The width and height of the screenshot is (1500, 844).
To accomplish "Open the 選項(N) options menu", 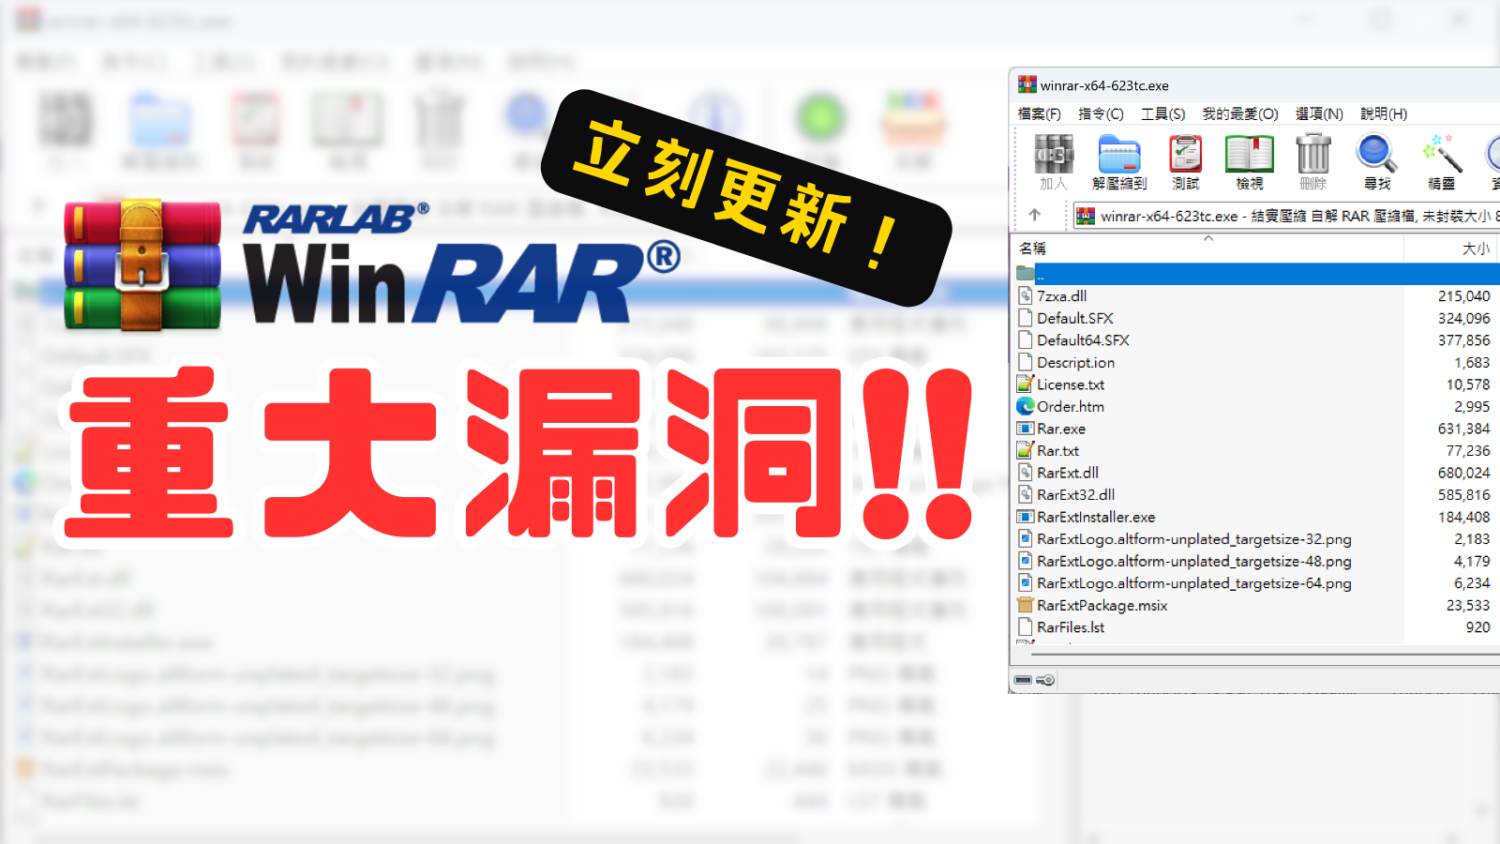I will [1319, 114].
